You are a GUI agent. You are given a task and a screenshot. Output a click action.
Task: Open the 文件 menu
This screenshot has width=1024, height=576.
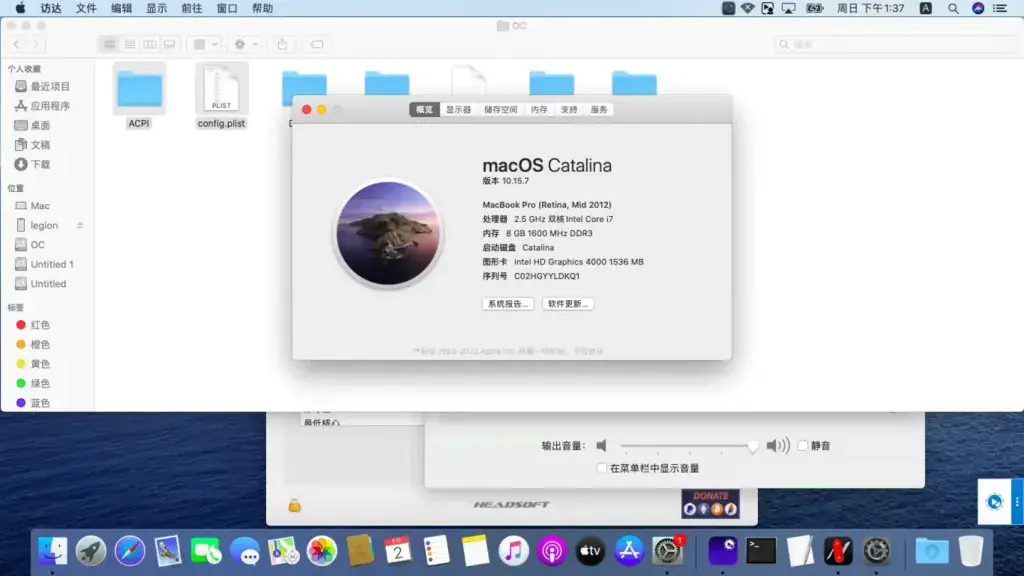click(86, 8)
